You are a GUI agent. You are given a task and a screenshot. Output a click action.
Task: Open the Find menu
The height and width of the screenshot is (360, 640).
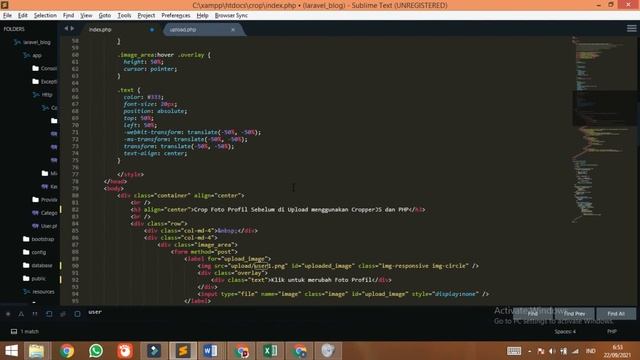point(68,16)
